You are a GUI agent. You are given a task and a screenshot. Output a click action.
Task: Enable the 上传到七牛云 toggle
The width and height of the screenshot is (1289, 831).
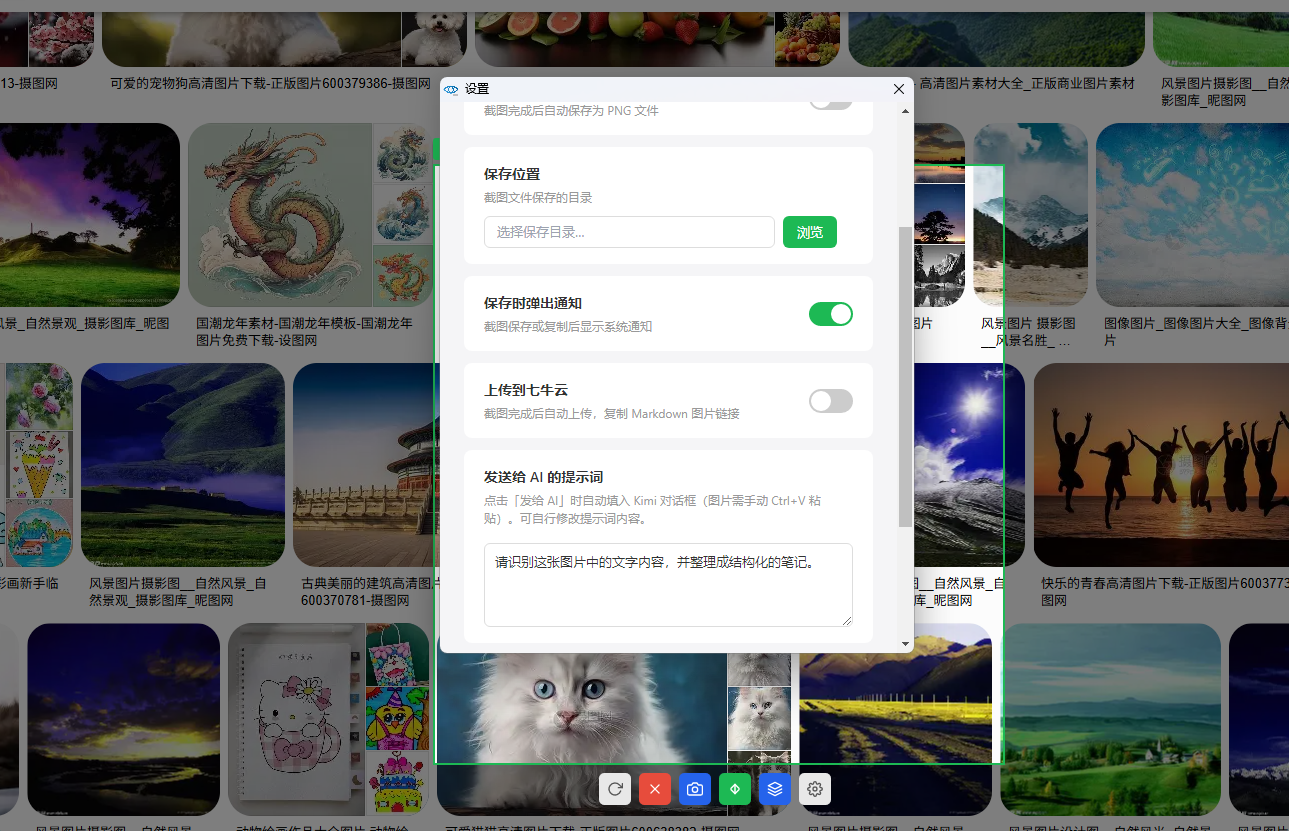831,401
